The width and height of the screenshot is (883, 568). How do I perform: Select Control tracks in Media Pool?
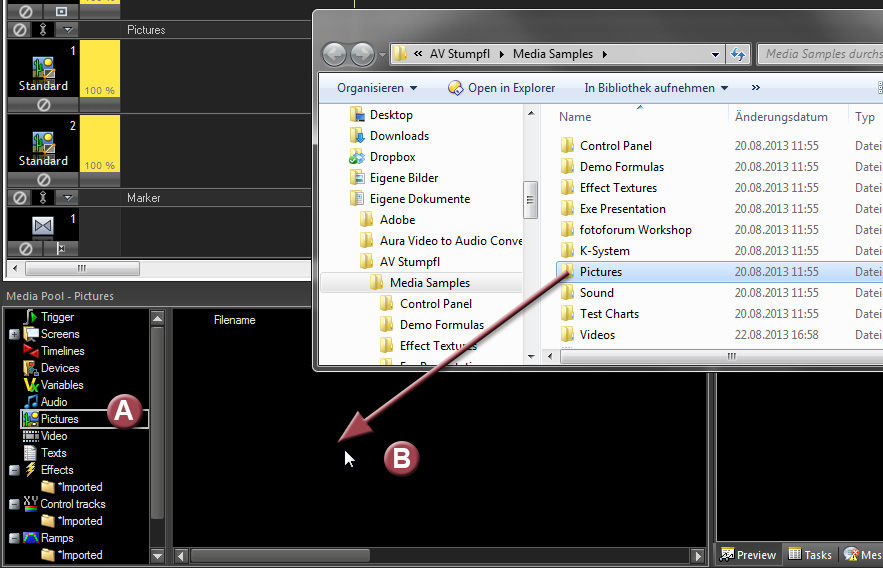tap(73, 504)
